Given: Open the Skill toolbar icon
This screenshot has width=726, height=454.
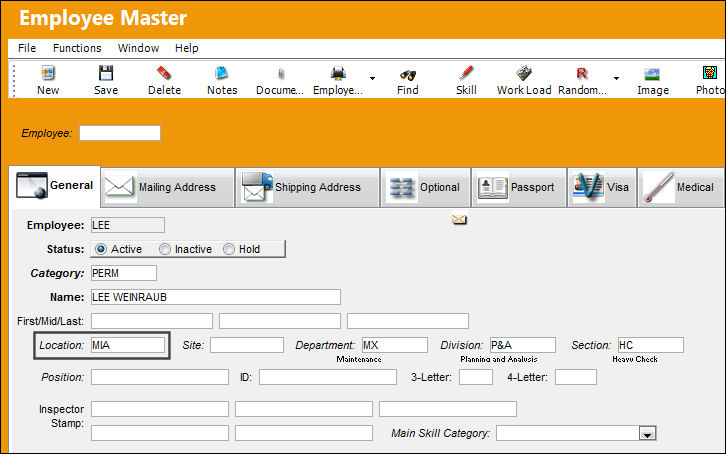Looking at the screenshot, I should click(x=466, y=73).
